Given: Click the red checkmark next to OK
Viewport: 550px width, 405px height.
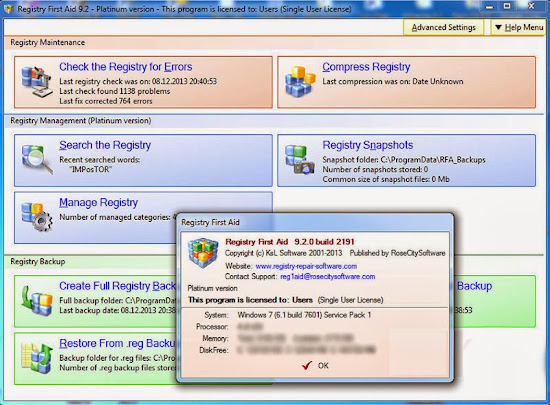Looking at the screenshot, I should click(x=307, y=365).
